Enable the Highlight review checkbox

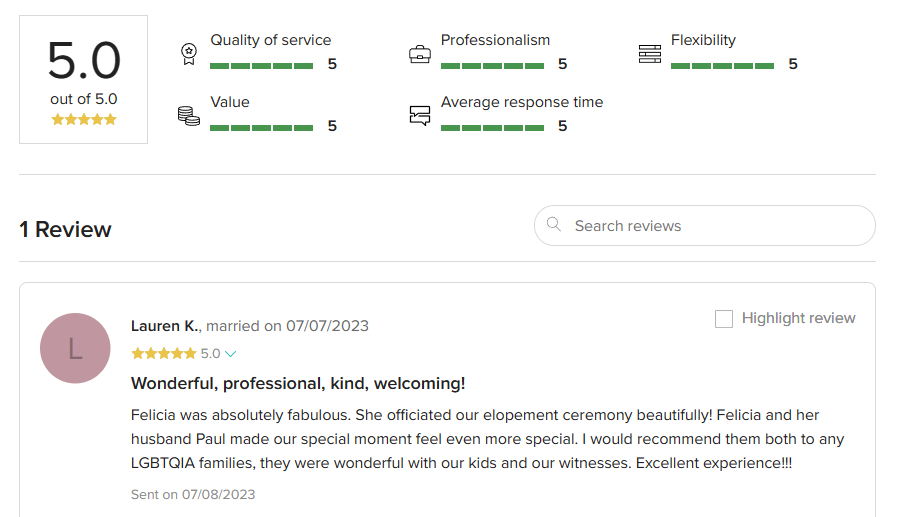click(x=724, y=319)
